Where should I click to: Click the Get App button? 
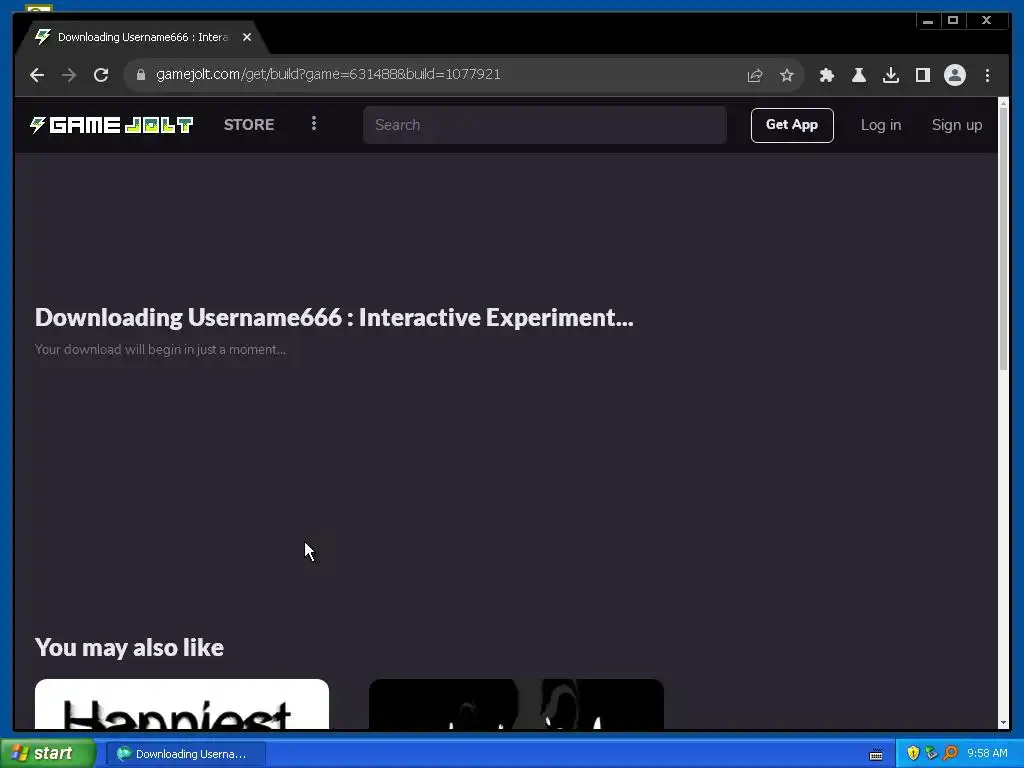click(792, 125)
